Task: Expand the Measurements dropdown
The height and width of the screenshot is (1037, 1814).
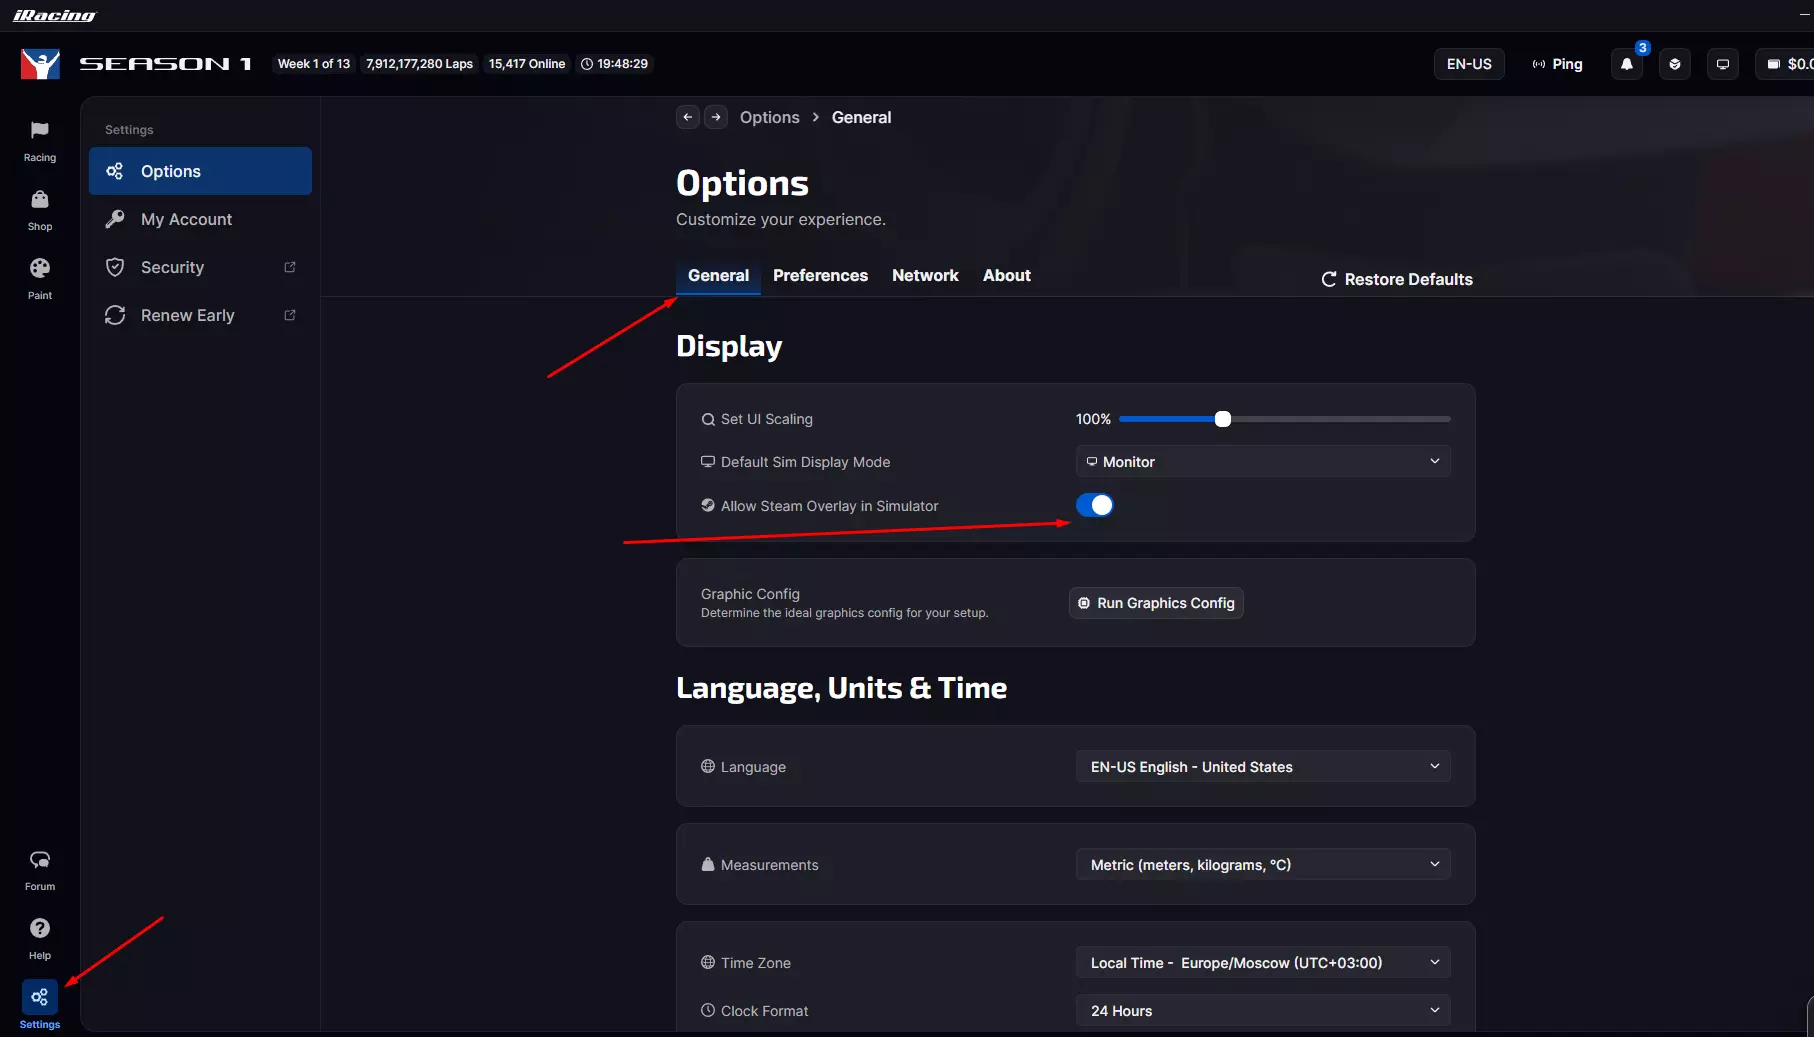Action: coord(1263,865)
